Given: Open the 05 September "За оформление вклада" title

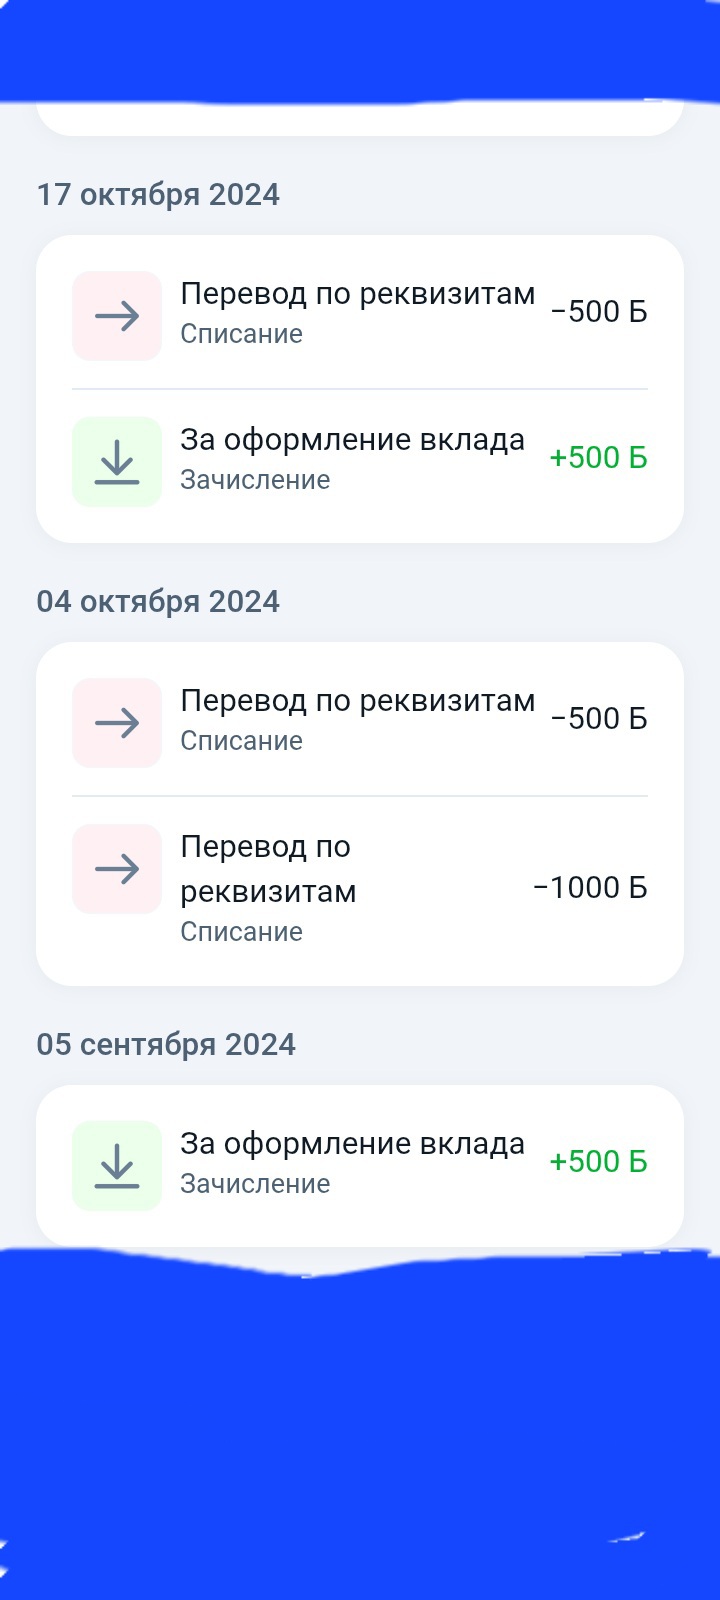Looking at the screenshot, I should point(352,1144).
